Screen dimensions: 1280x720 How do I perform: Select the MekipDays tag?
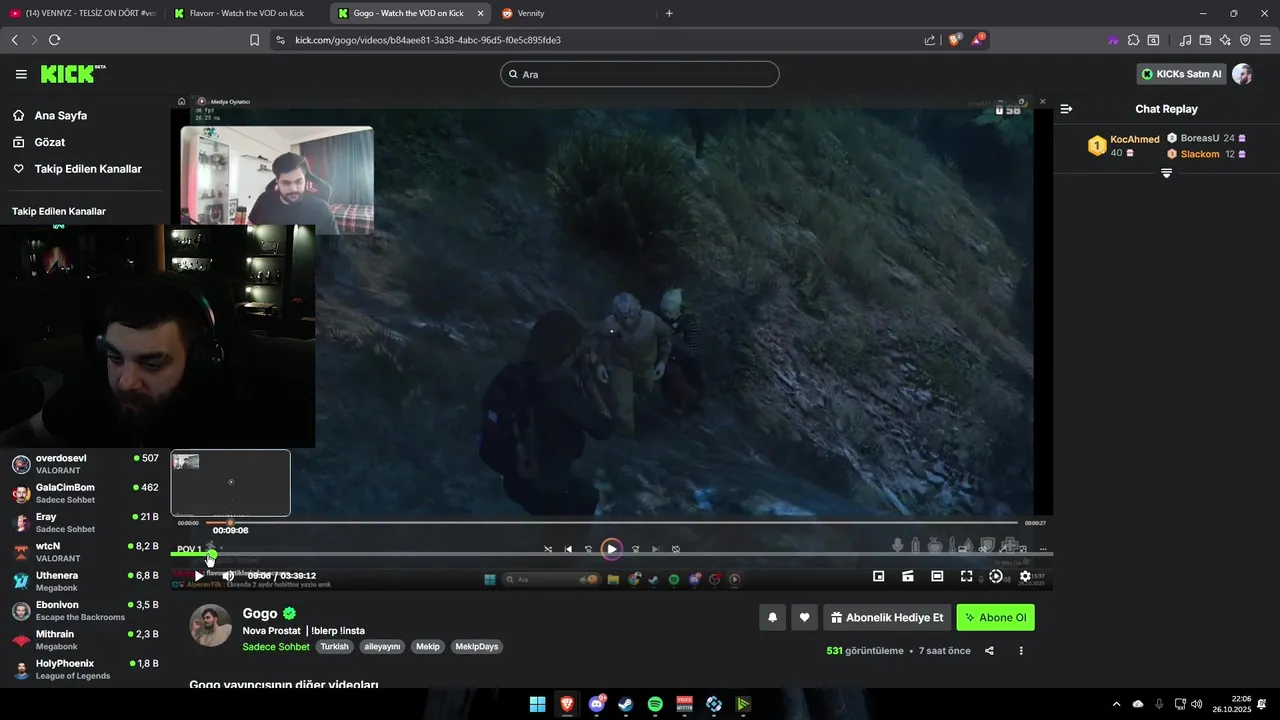(x=477, y=647)
